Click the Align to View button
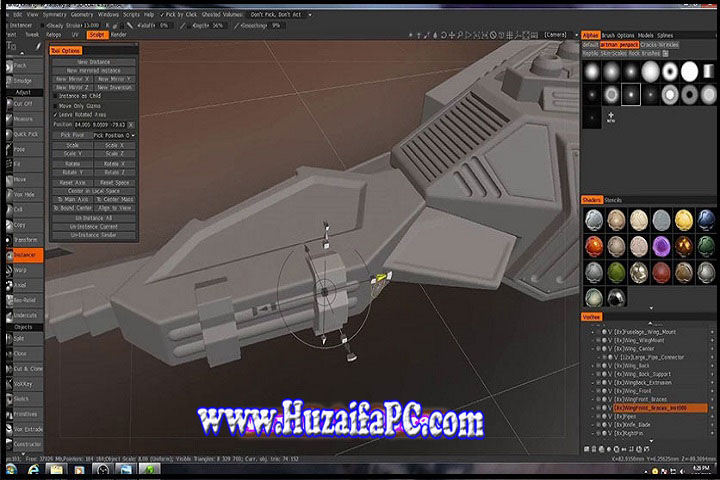 click(x=115, y=208)
